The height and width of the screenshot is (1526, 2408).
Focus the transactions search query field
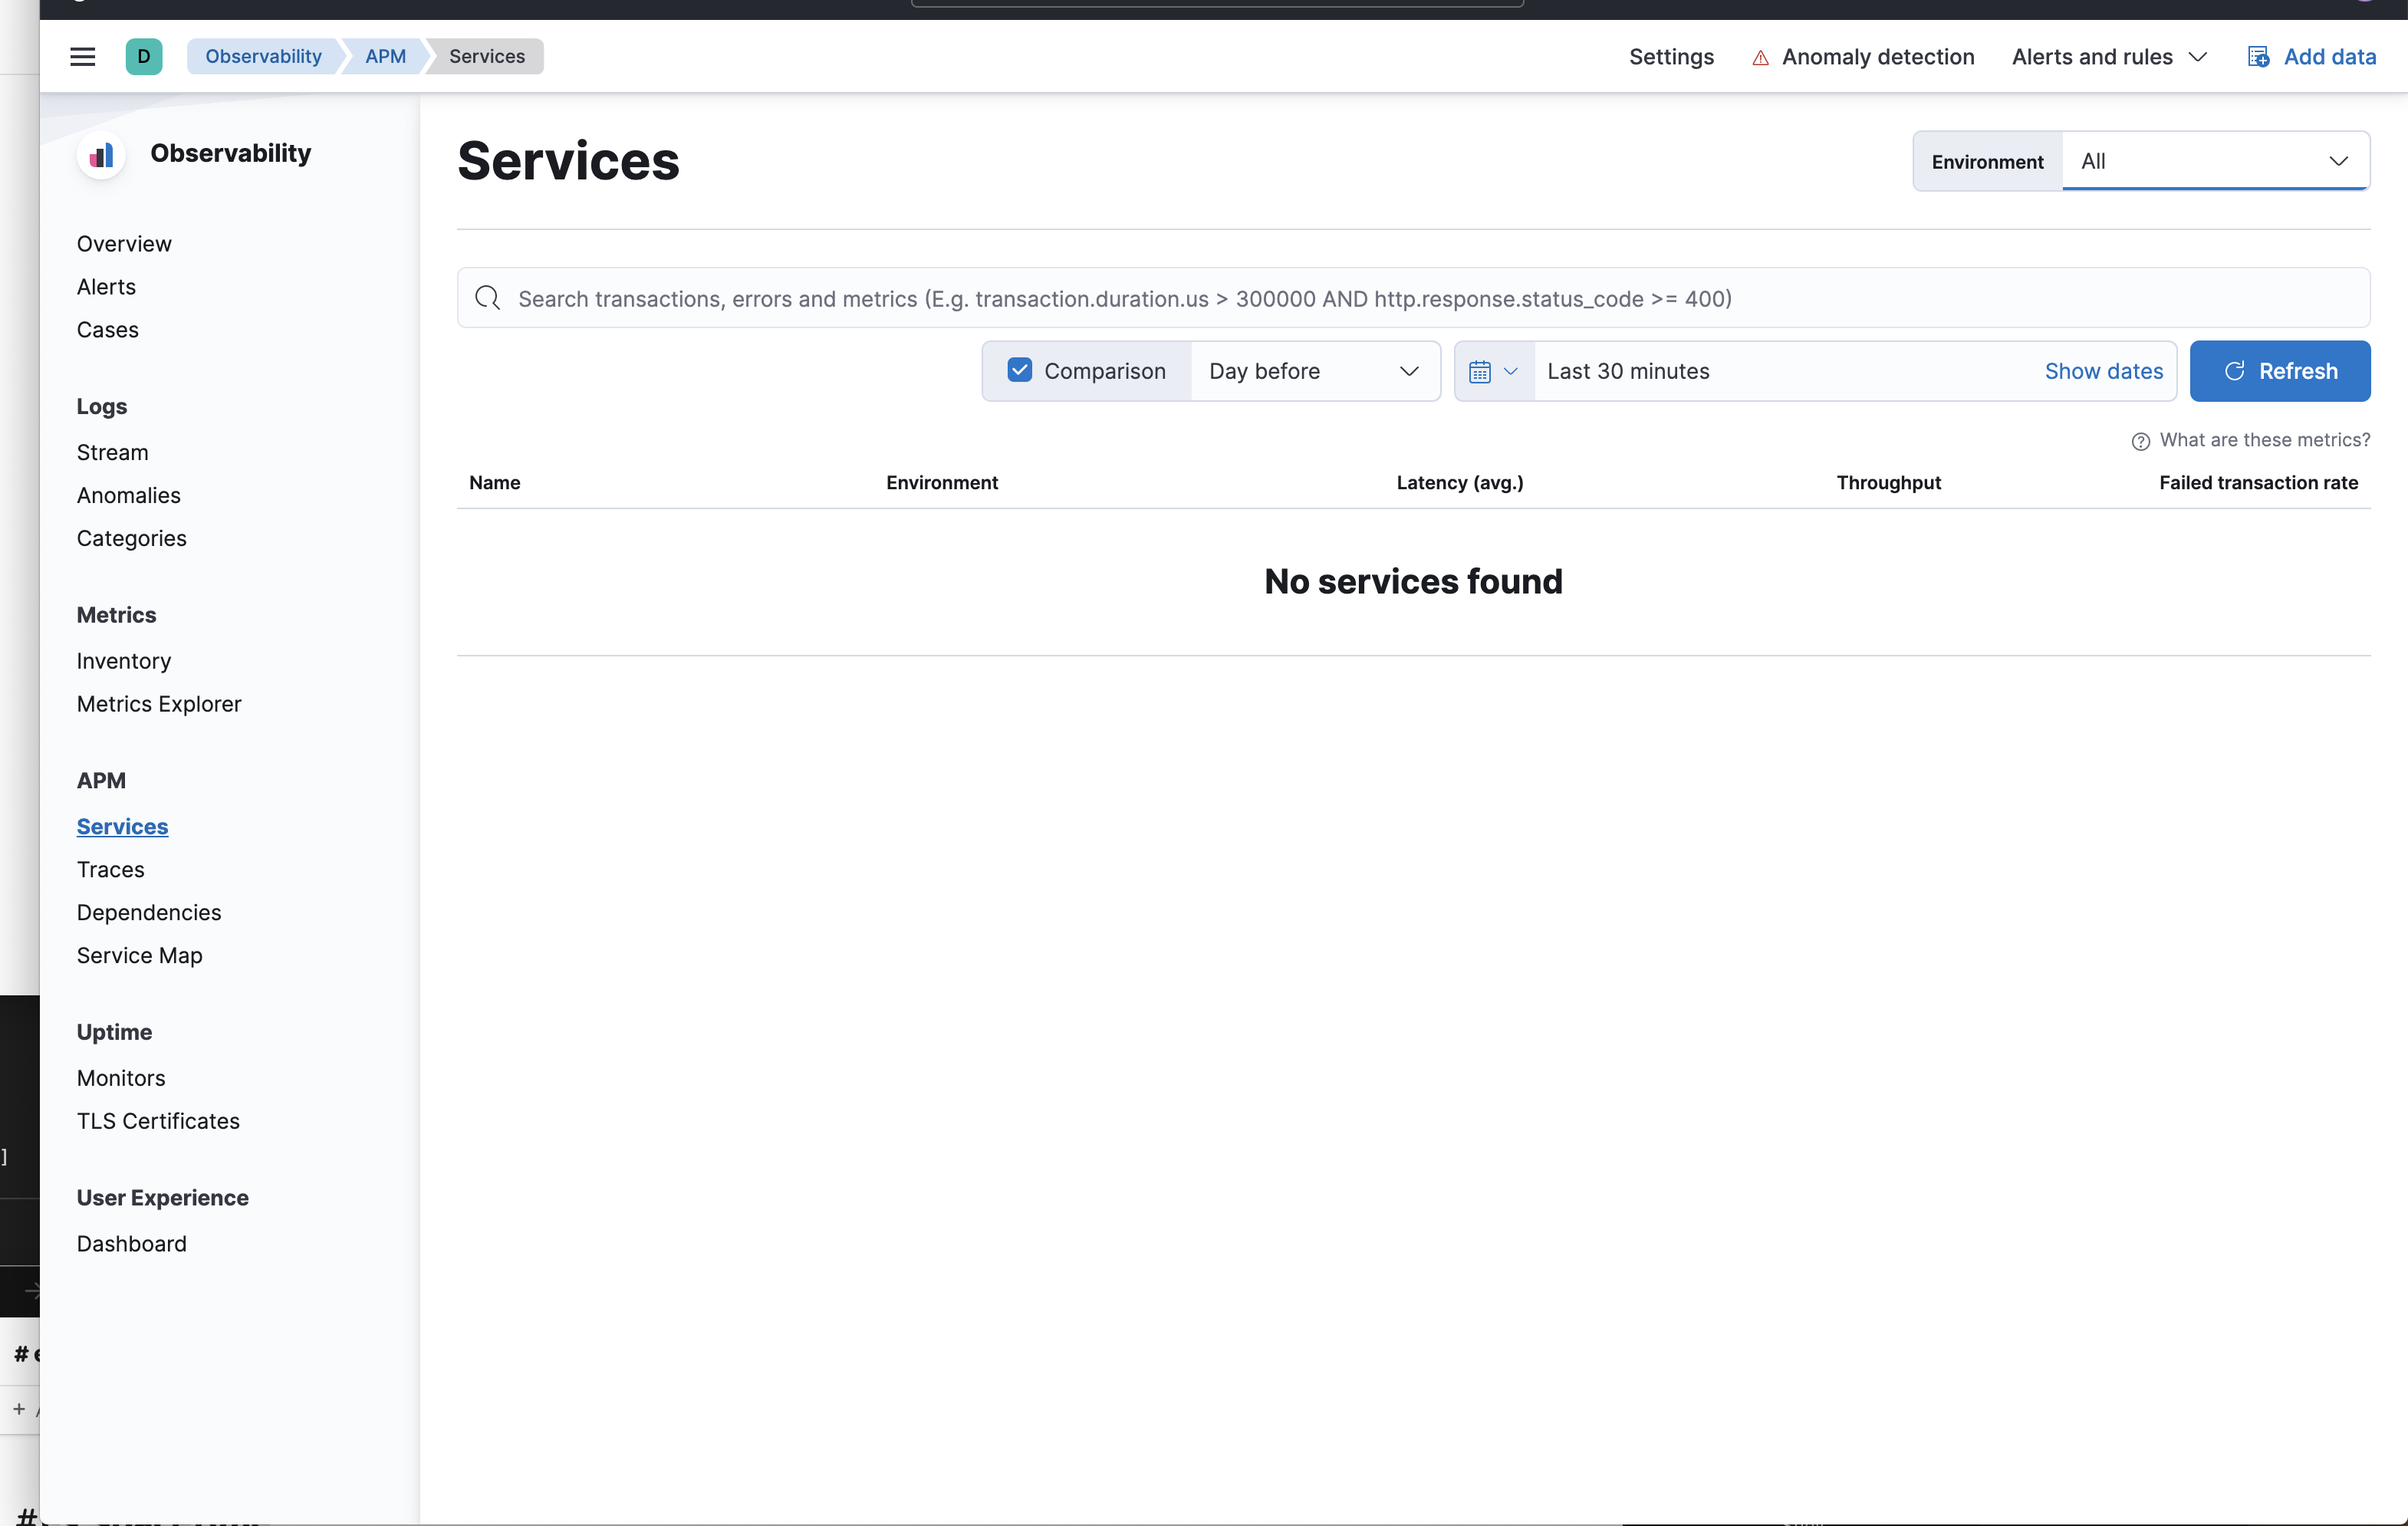[x=1413, y=298]
